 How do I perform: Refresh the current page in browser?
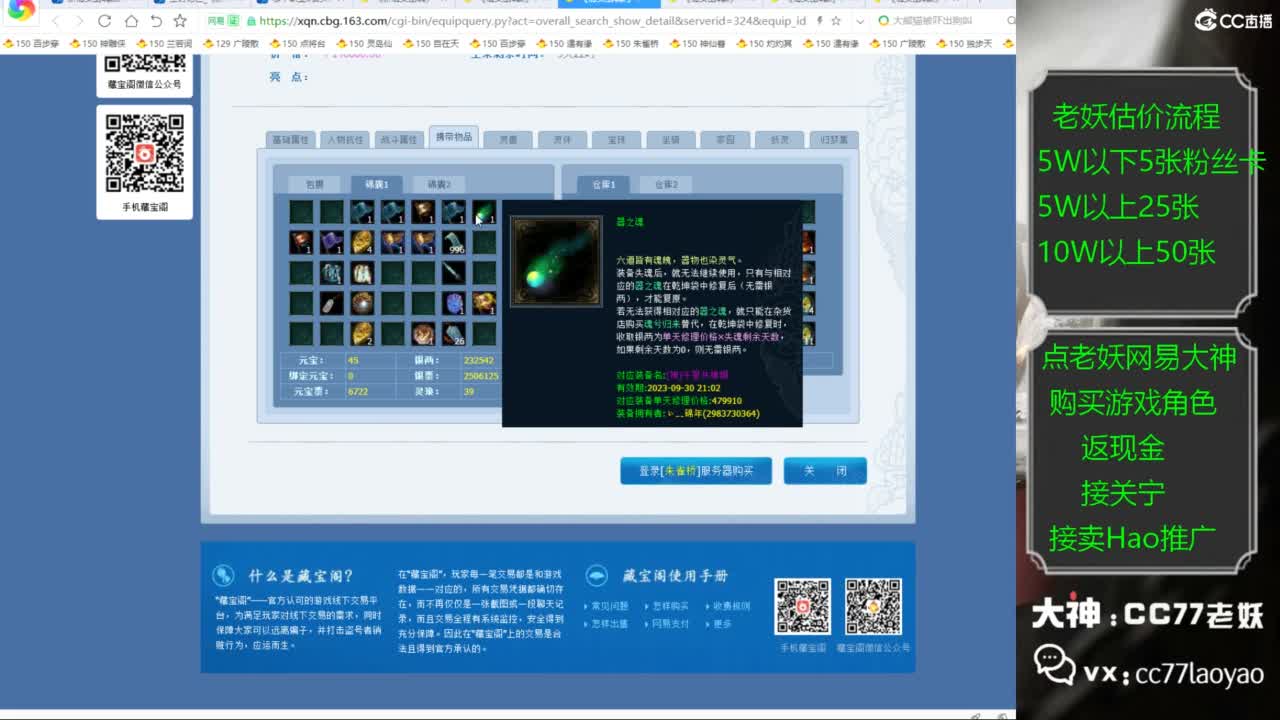point(103,20)
